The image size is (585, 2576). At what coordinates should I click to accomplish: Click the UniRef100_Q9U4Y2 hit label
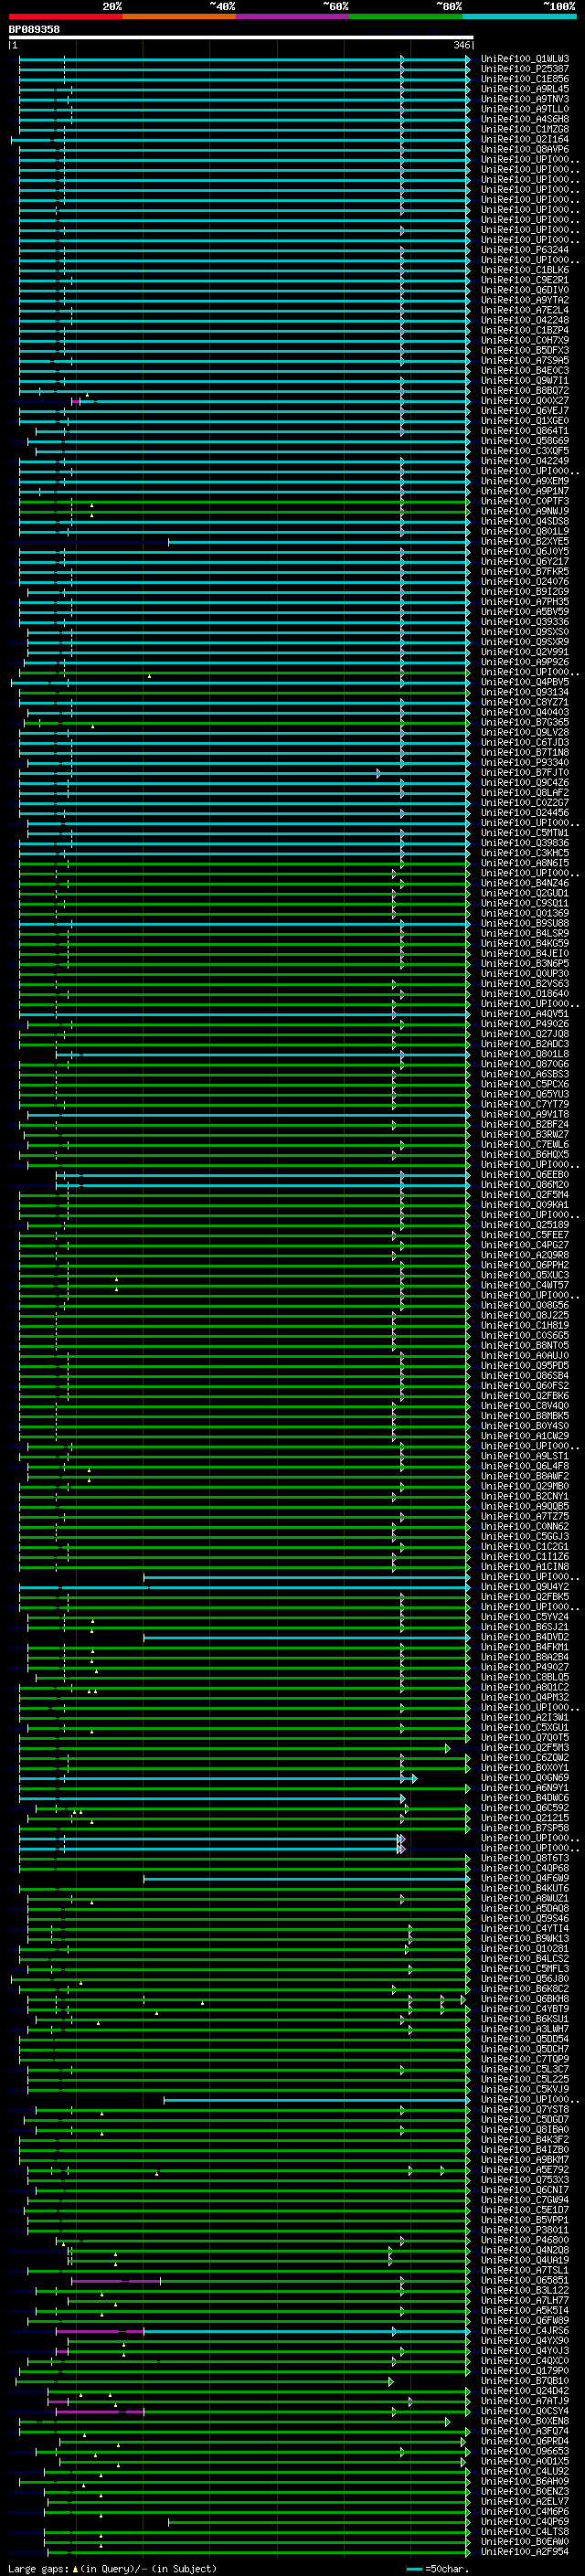pyautogui.click(x=525, y=1586)
